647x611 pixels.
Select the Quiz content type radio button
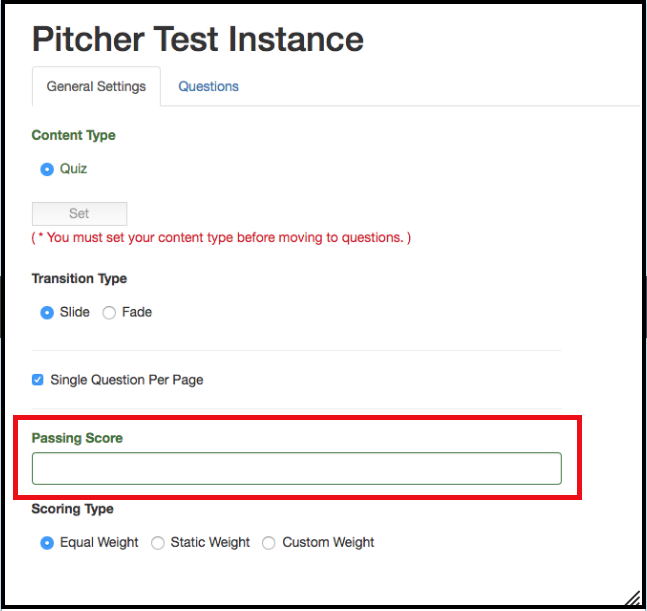coord(47,169)
